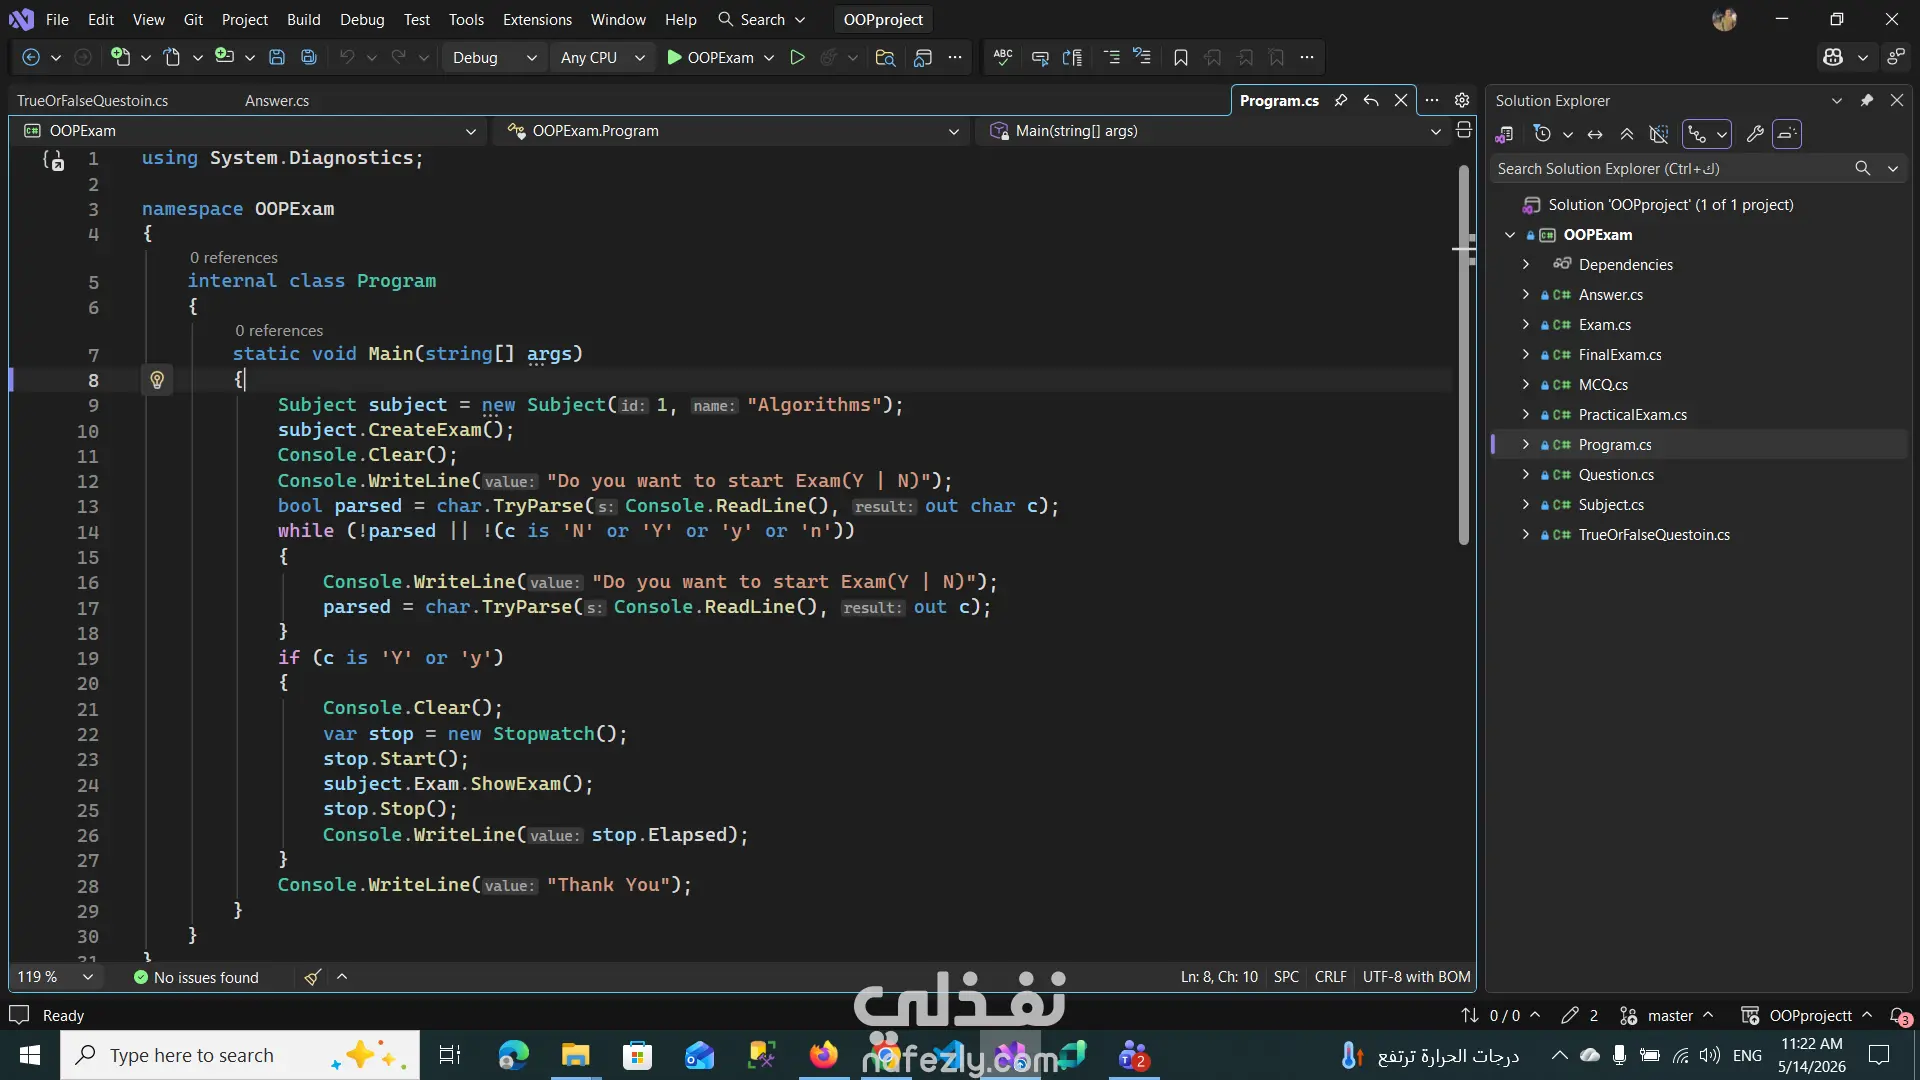Open Firefox from the taskbar
1920x1080 pixels.
[x=824, y=1055]
